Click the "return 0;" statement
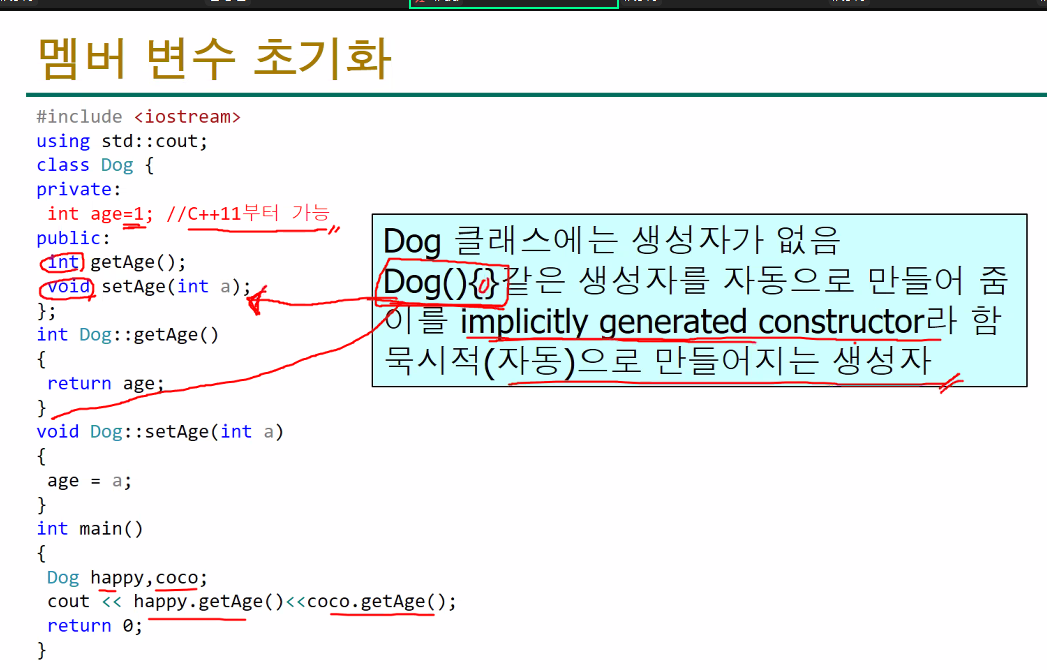This screenshot has height=670, width=1047. click(x=95, y=626)
